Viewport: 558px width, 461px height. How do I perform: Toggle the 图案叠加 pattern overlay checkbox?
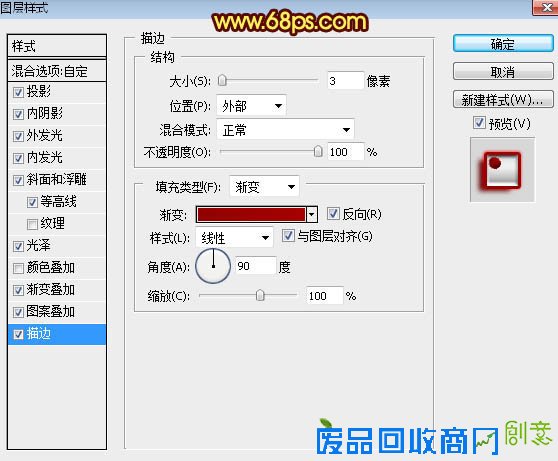point(18,312)
